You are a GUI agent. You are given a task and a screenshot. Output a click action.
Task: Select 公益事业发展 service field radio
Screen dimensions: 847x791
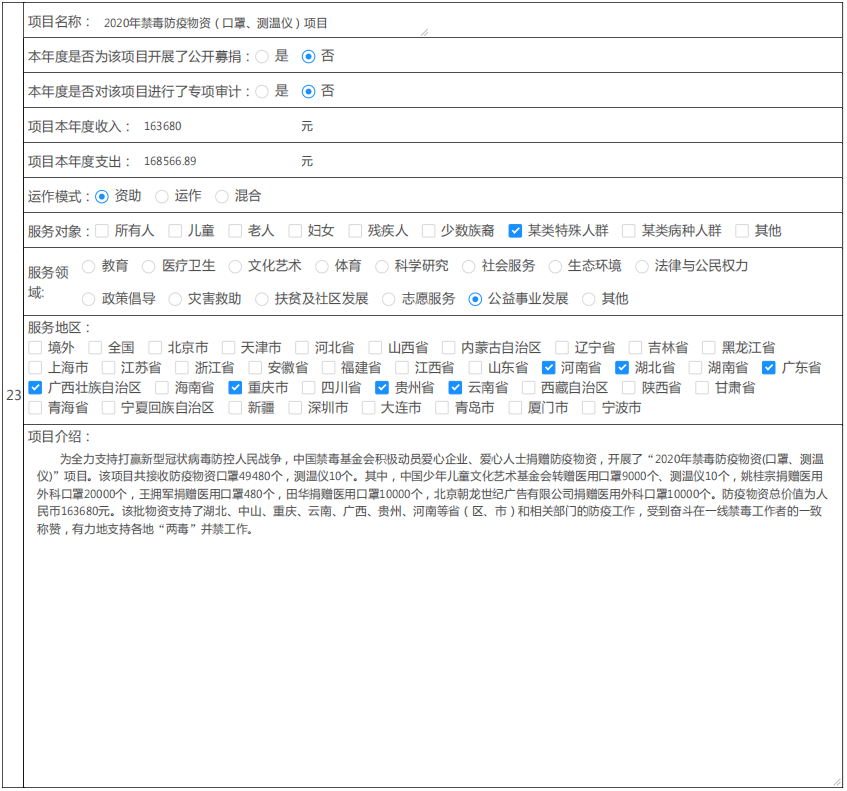tap(475, 299)
